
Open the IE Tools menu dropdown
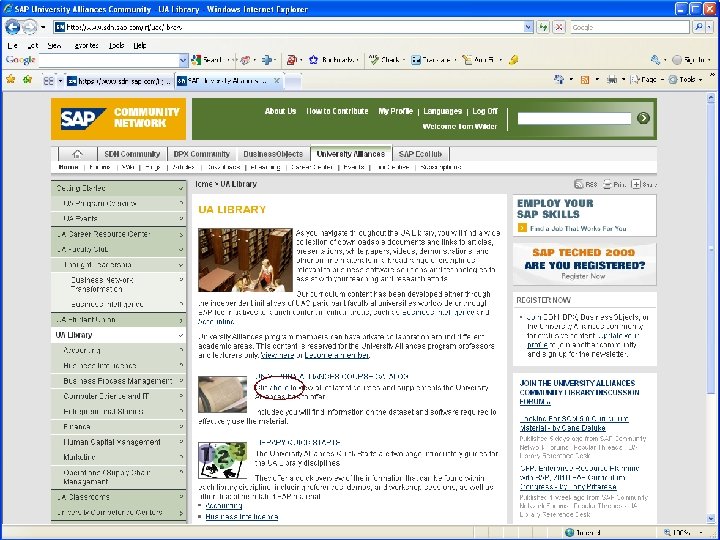point(686,80)
